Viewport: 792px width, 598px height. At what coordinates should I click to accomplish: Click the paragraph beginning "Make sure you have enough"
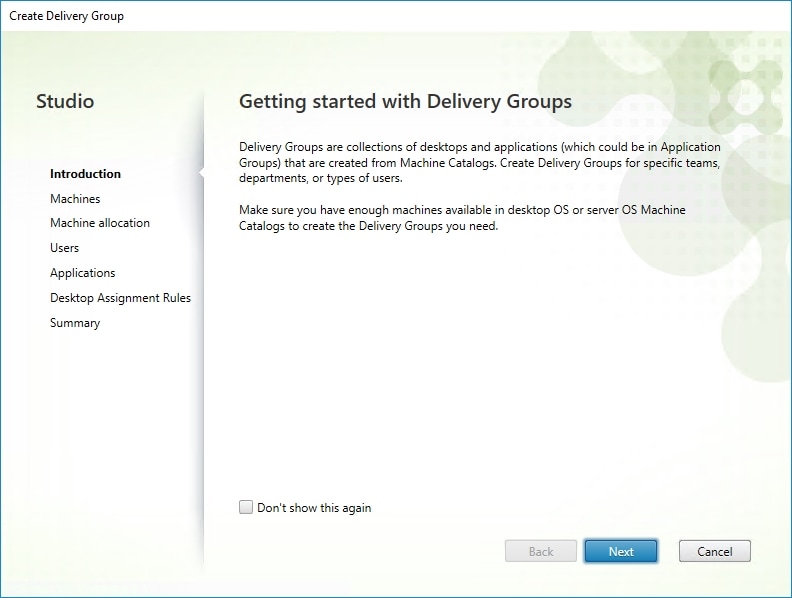tap(462, 218)
